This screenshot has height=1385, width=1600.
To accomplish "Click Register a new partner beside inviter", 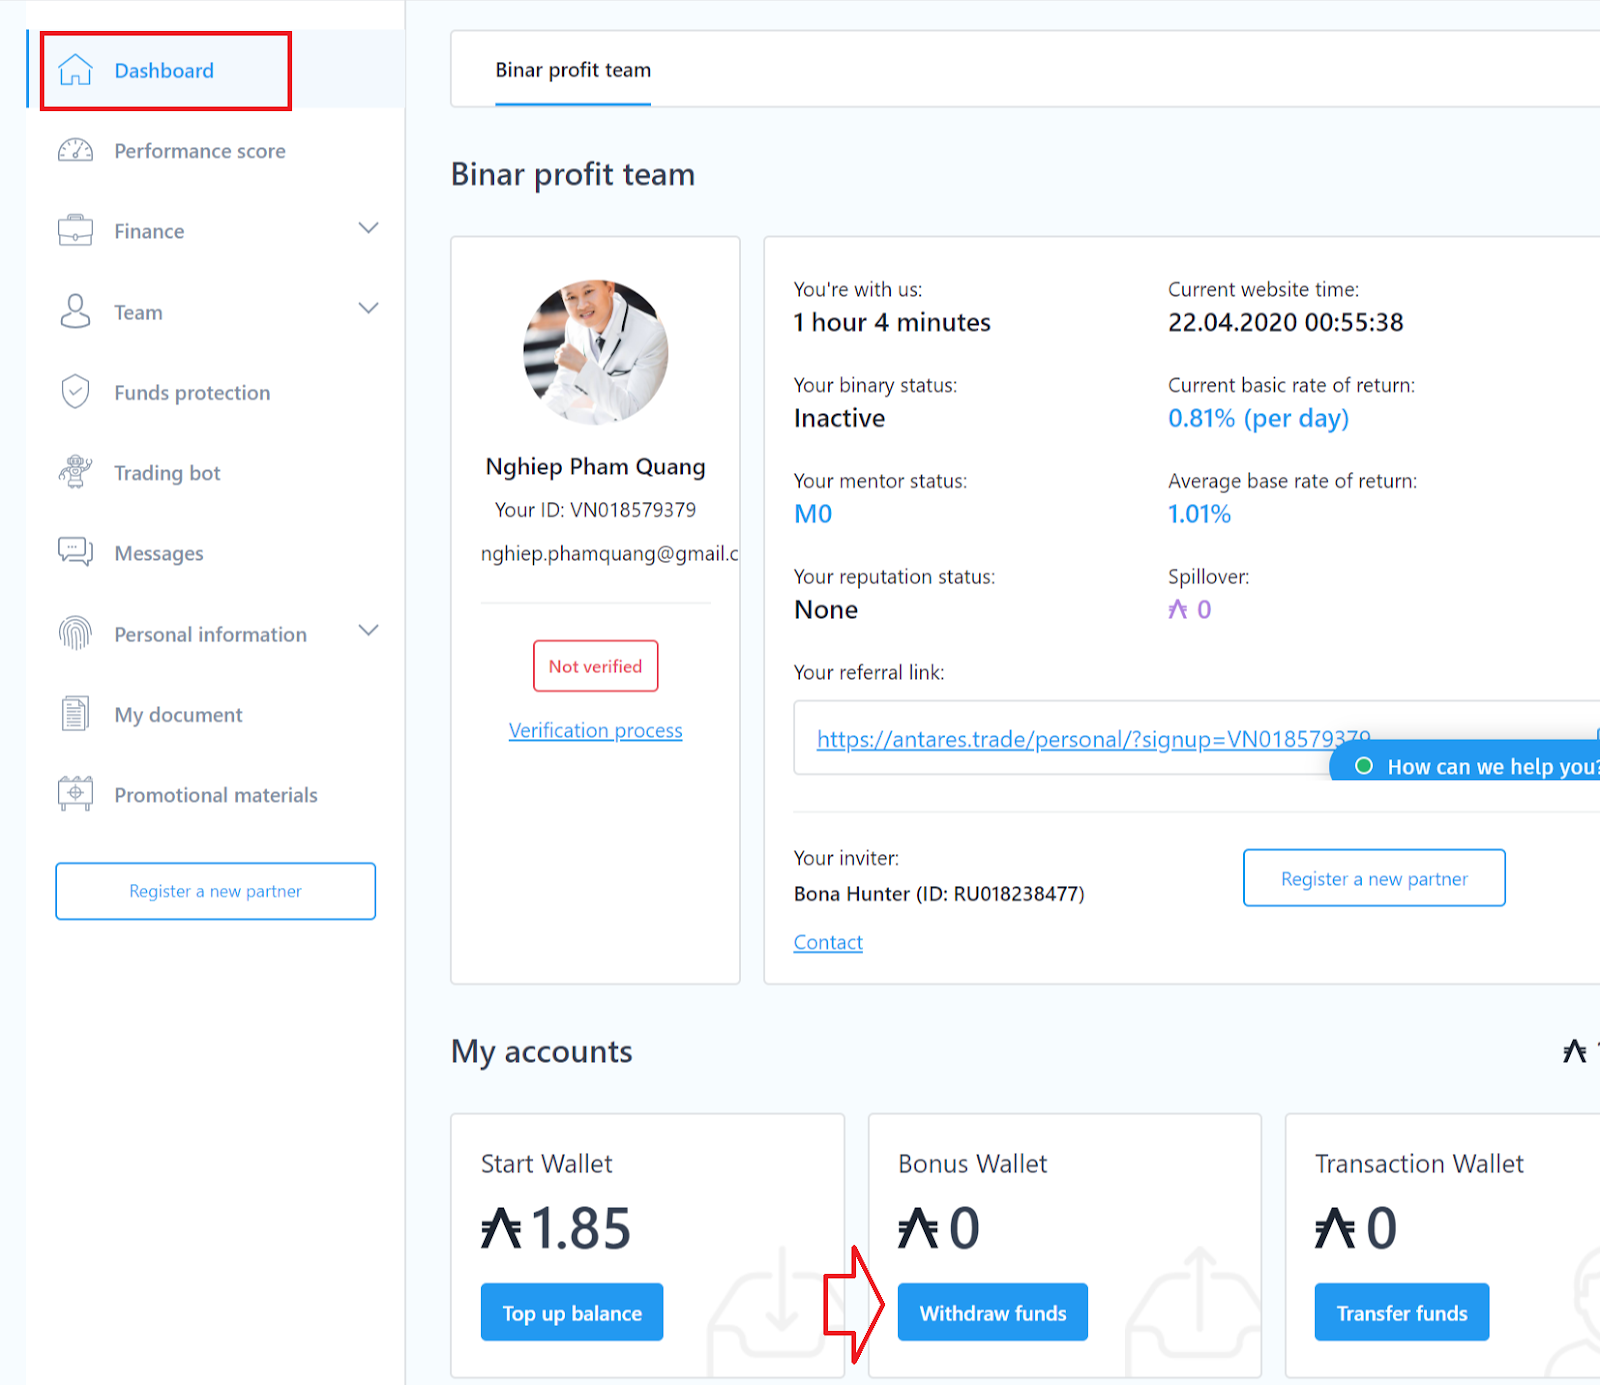I will coord(1374,878).
